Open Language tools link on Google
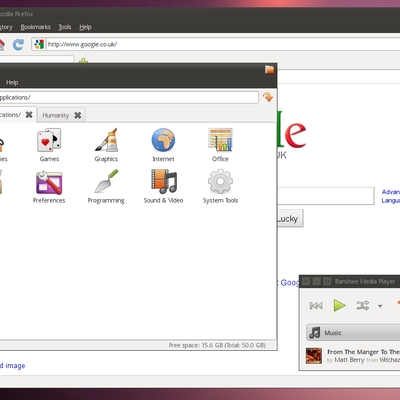The height and width of the screenshot is (400, 400). click(391, 200)
